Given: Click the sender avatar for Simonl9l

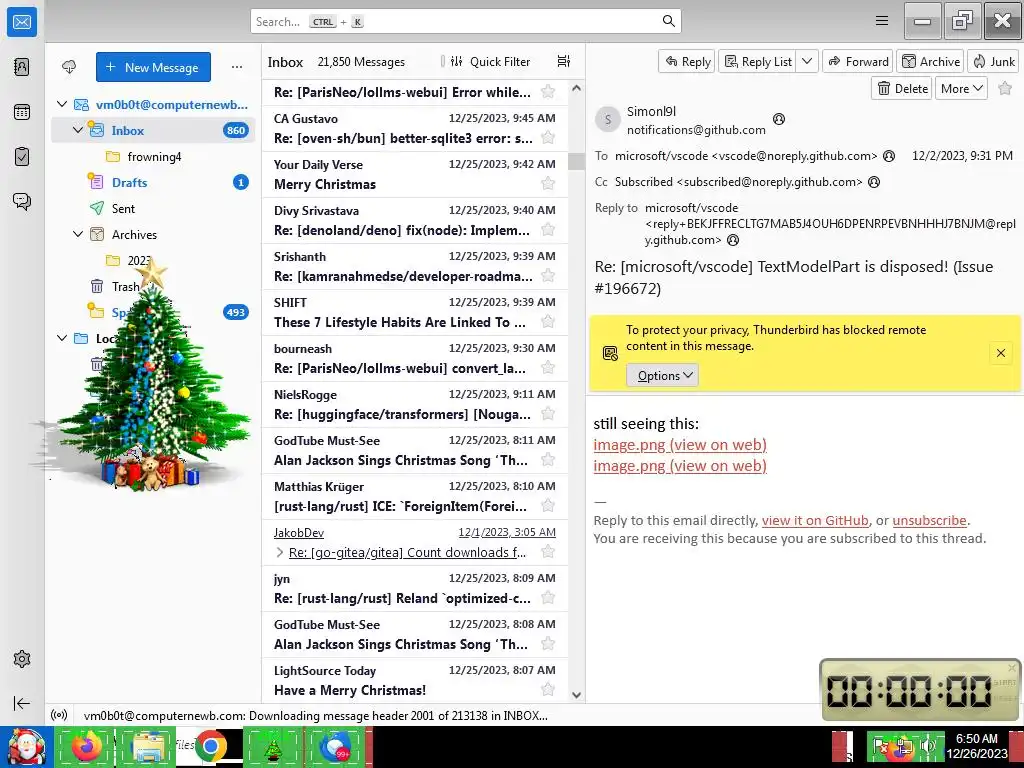Looking at the screenshot, I should pyautogui.click(x=607, y=120).
